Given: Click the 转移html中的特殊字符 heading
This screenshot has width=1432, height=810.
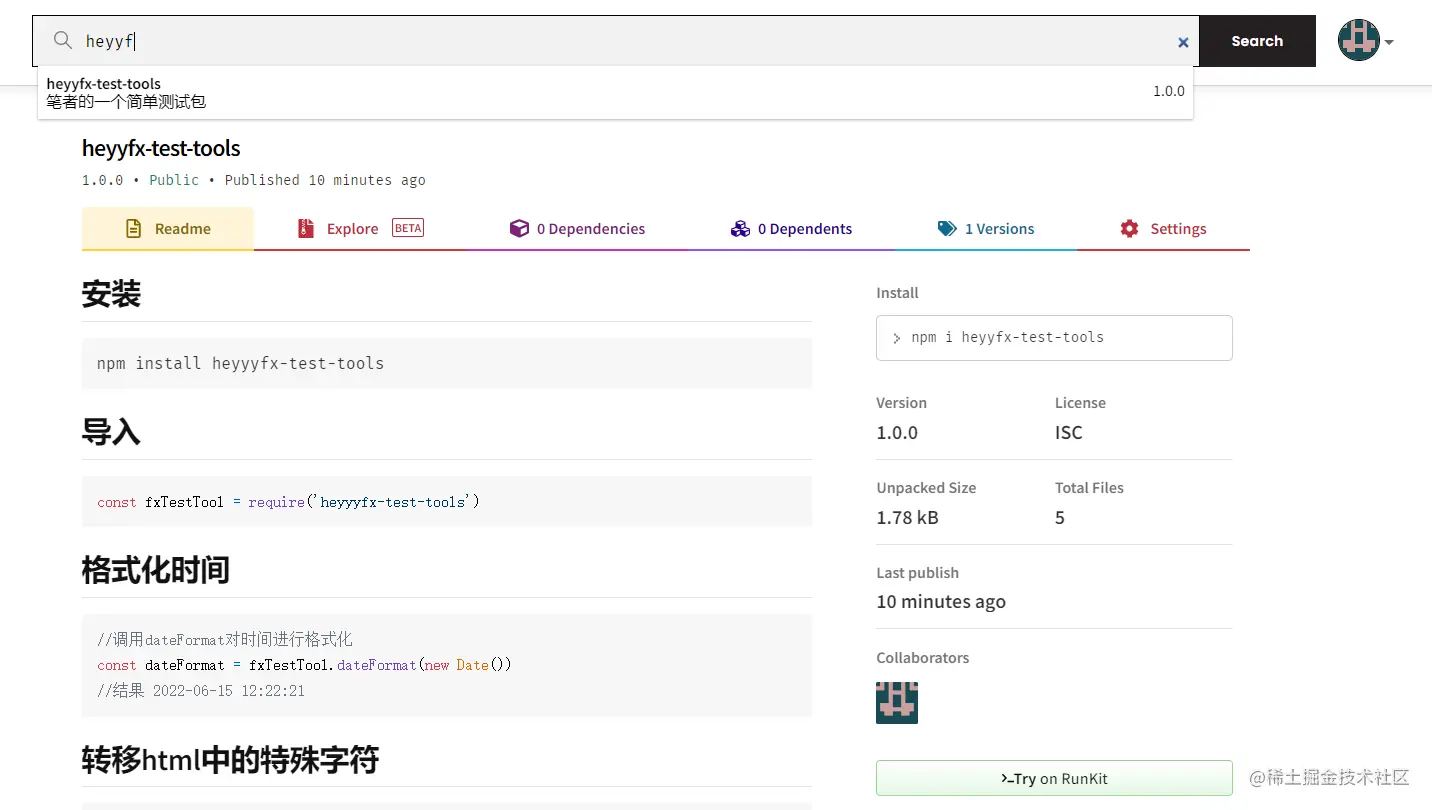Looking at the screenshot, I should (230, 761).
